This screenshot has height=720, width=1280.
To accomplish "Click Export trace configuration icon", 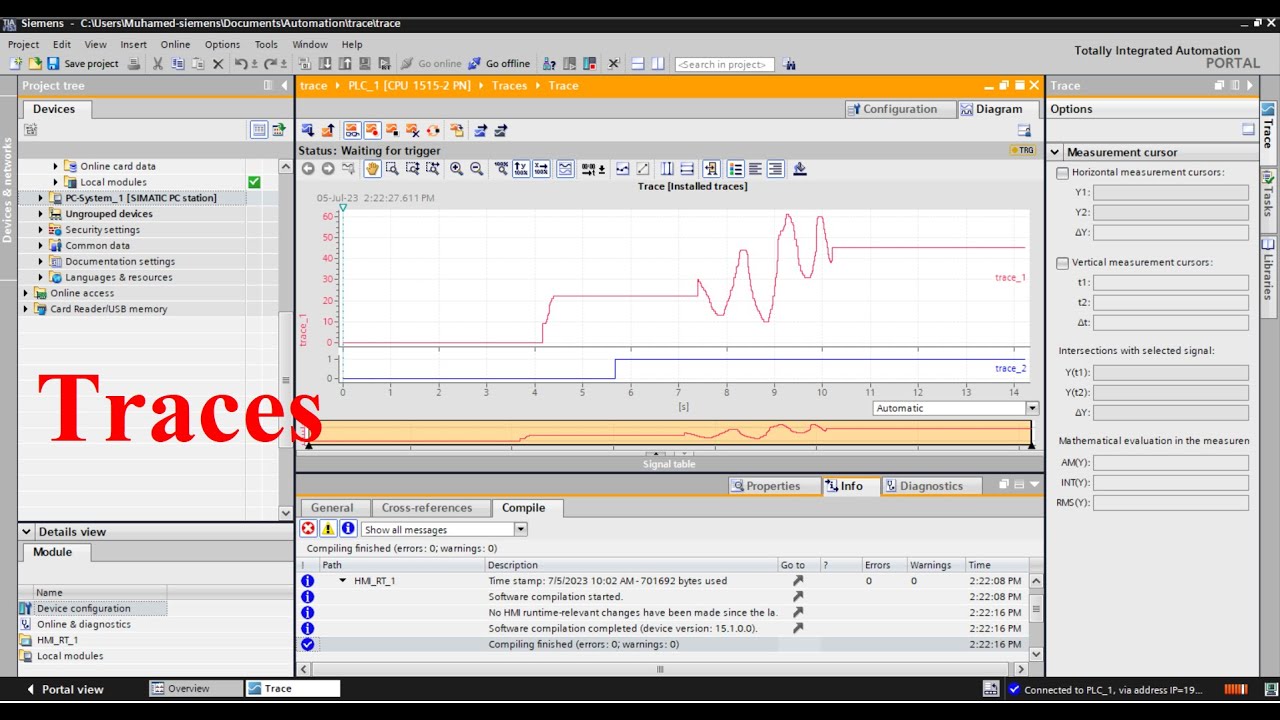I will (x=480, y=130).
